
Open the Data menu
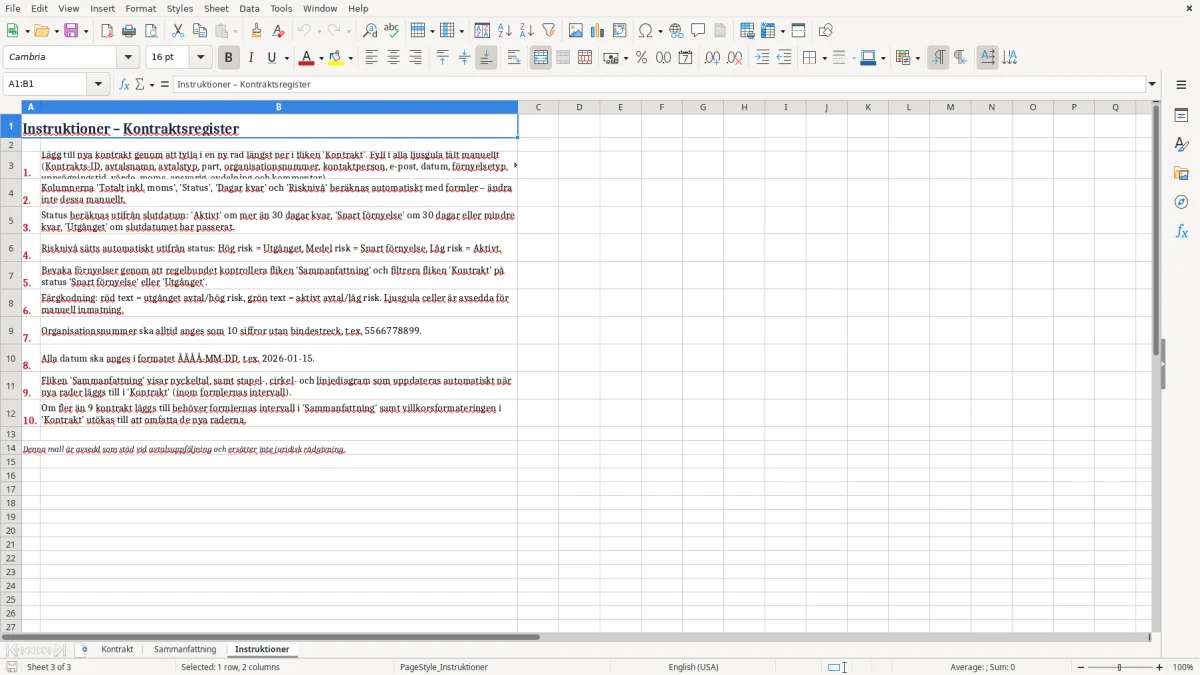[x=249, y=8]
